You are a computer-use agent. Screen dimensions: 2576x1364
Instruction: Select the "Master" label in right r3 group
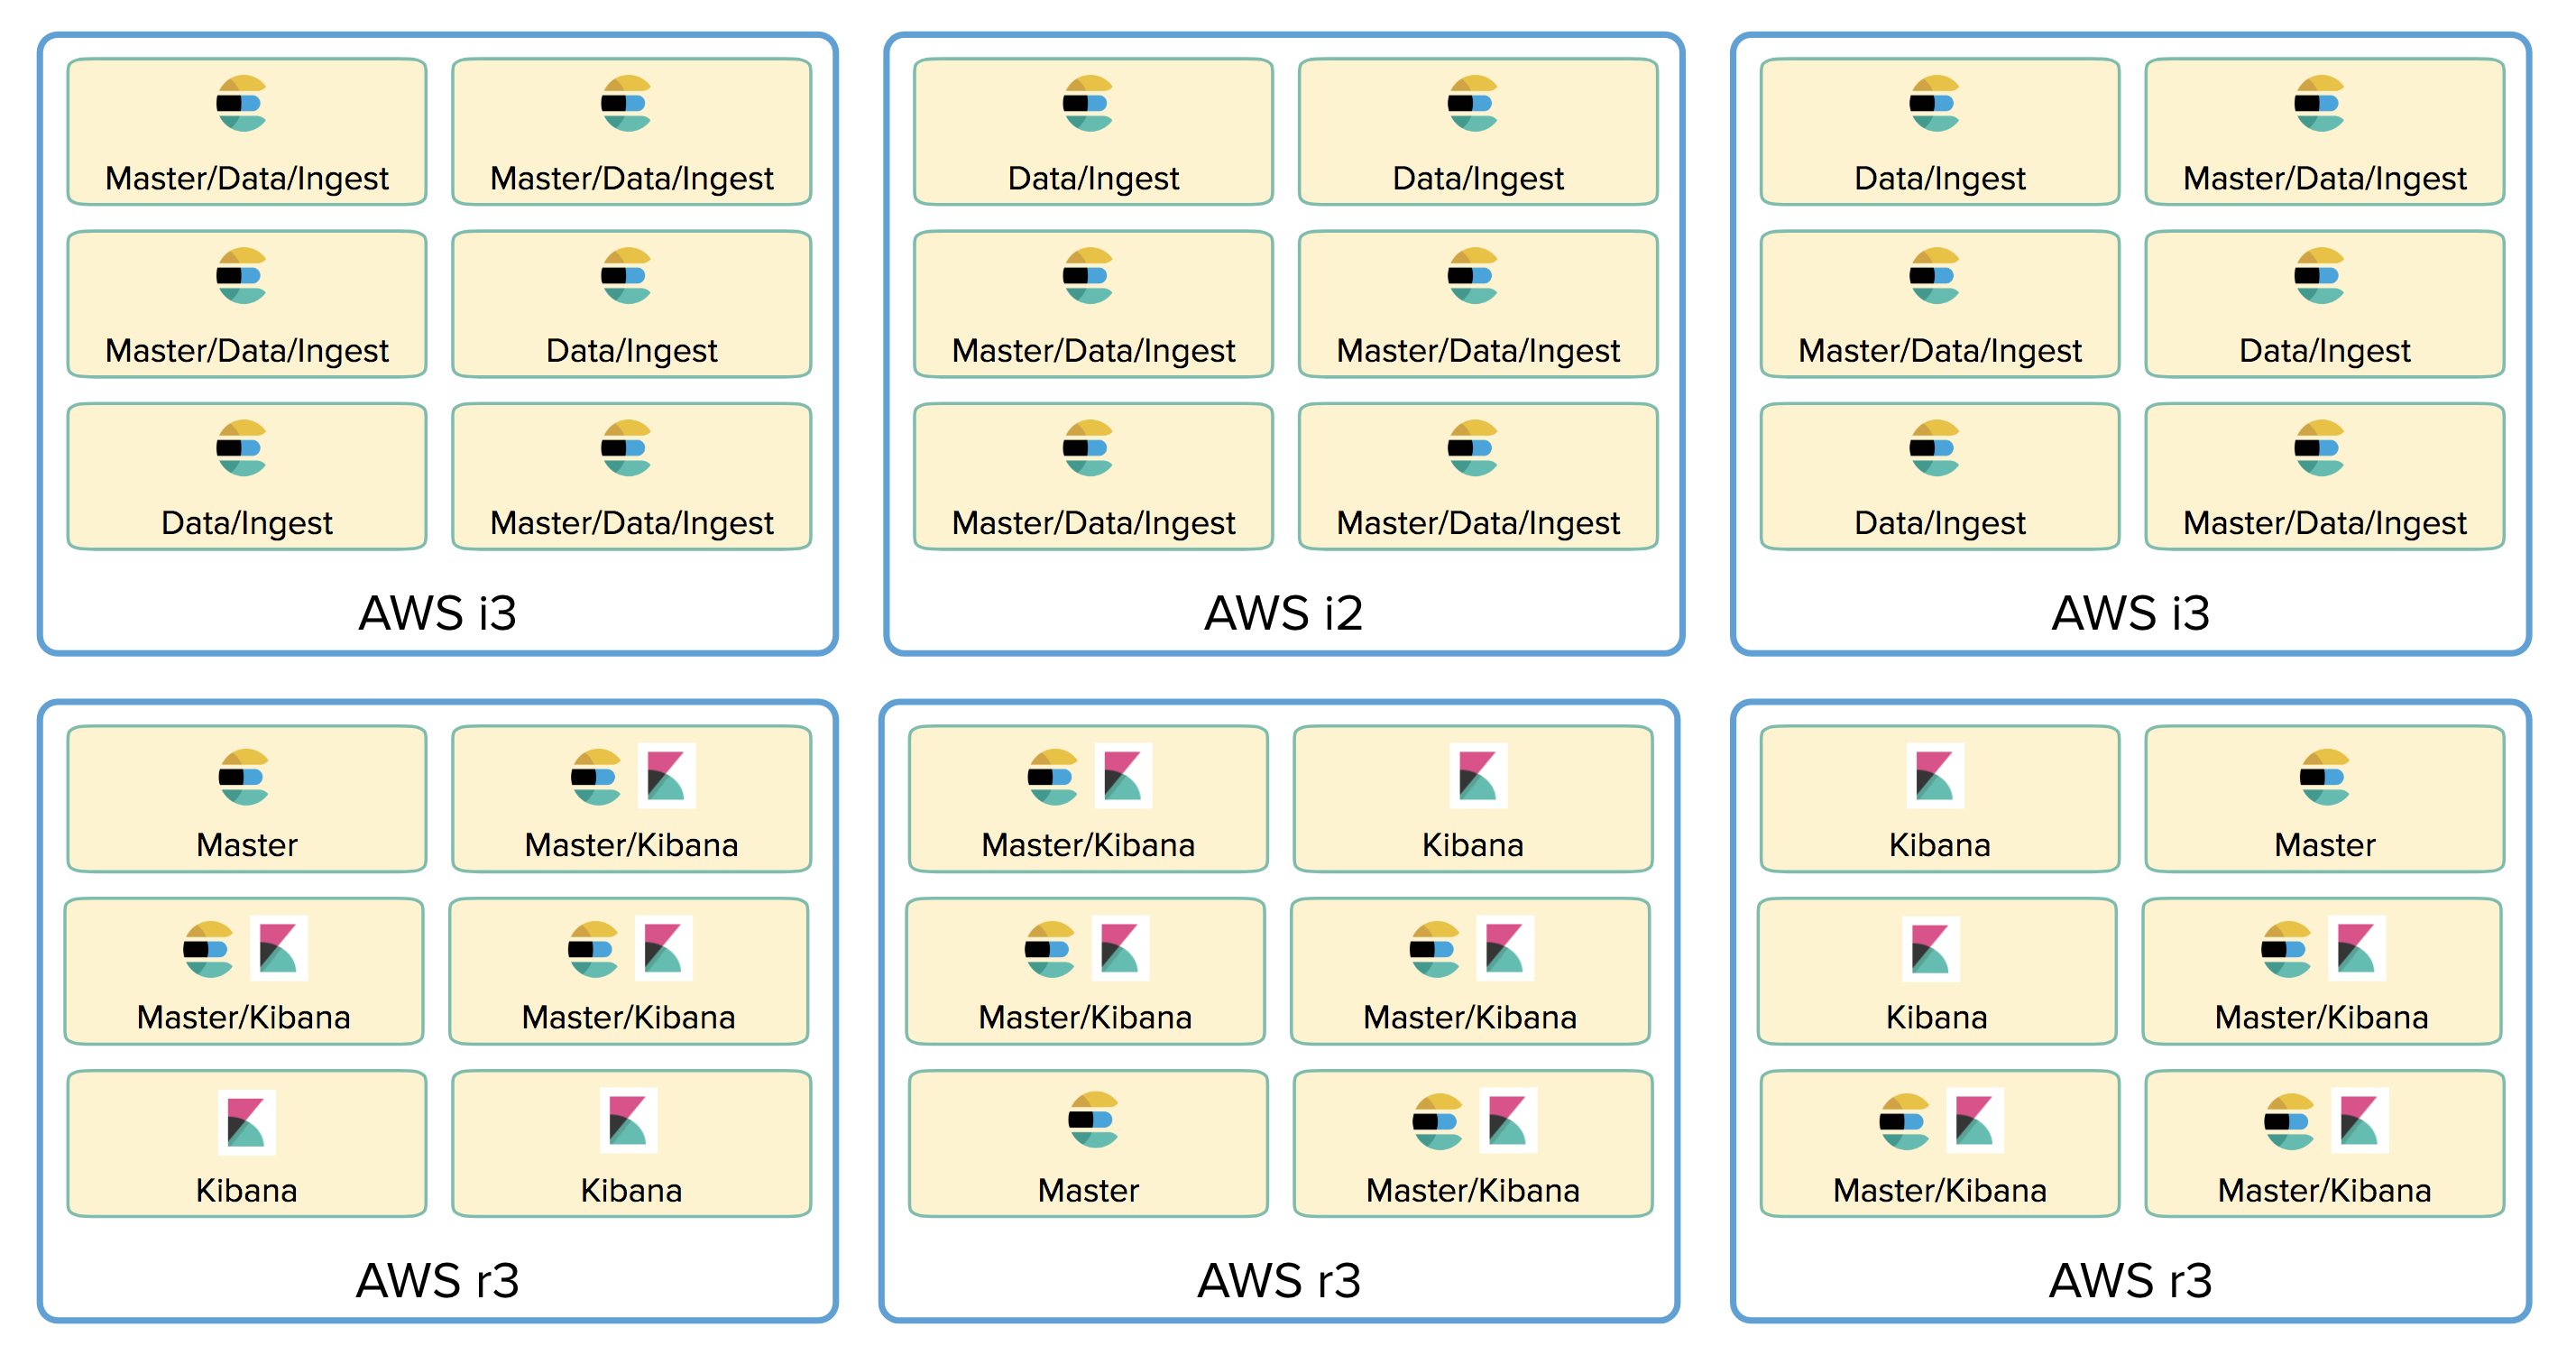pos(2325,845)
